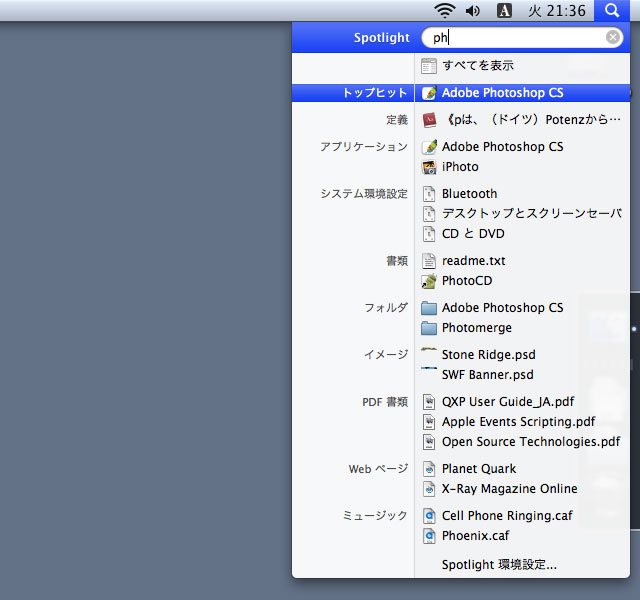Click the PhotoCD alias icon

click(429, 281)
